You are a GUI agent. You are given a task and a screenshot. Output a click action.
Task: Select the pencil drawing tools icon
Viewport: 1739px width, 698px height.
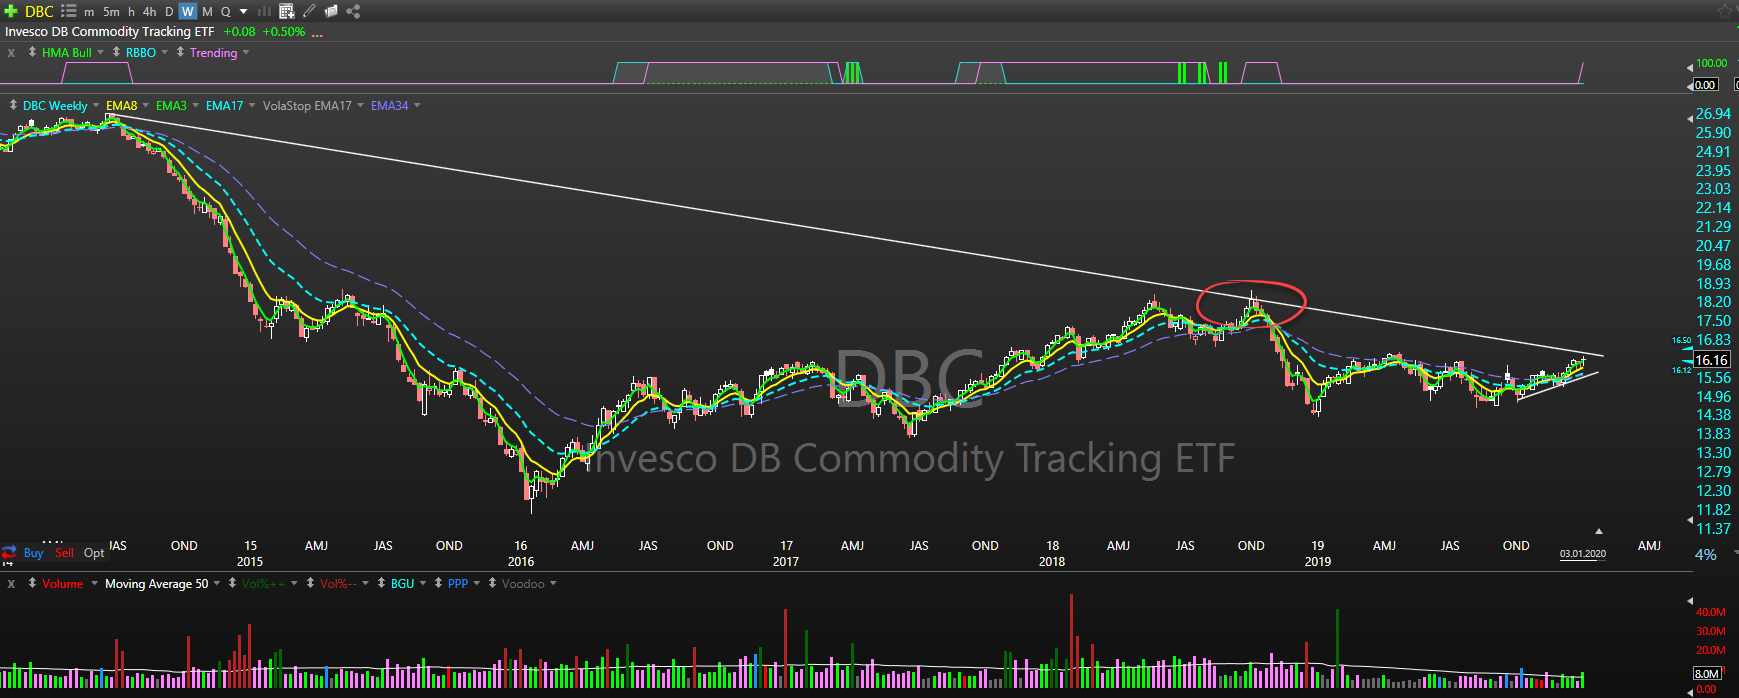pyautogui.click(x=309, y=11)
